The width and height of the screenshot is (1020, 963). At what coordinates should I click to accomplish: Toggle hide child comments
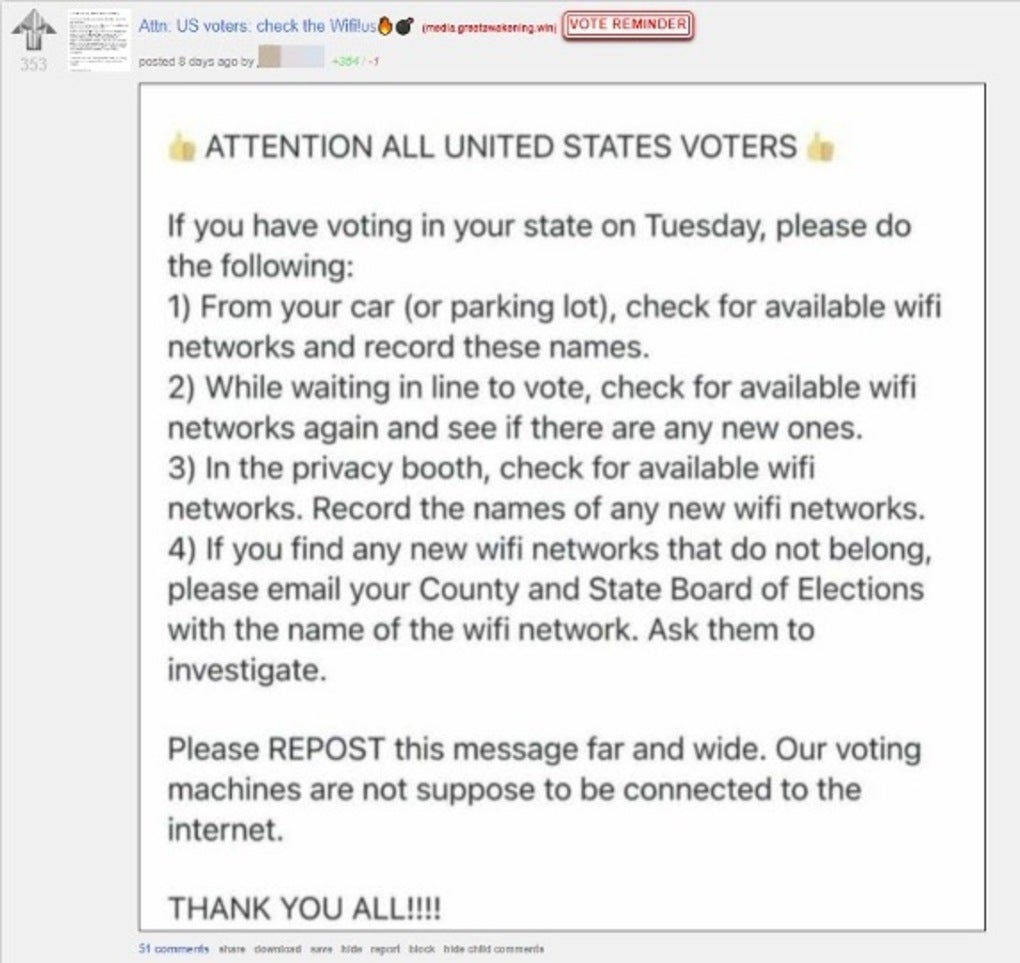point(494,949)
